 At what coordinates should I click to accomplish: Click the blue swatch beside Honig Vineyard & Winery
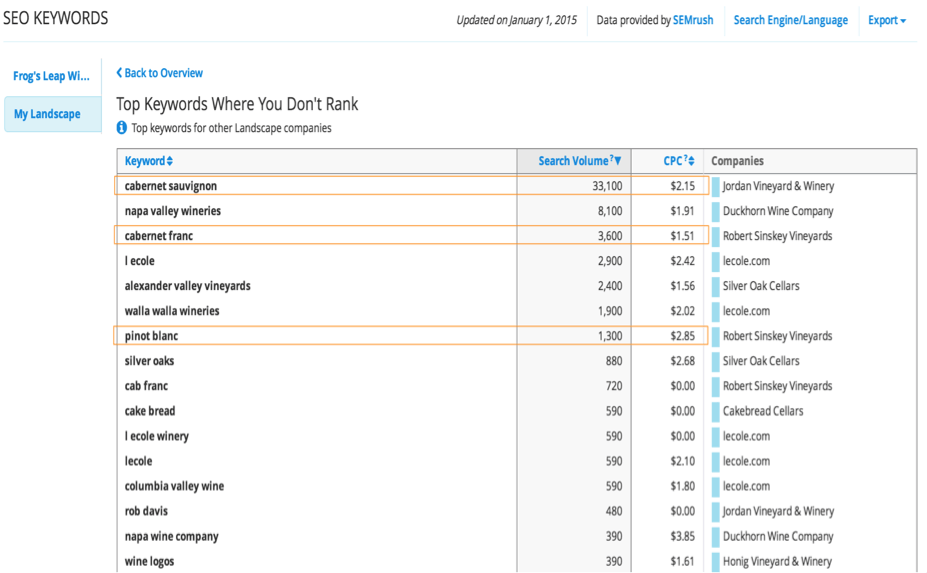pyautogui.click(x=715, y=561)
